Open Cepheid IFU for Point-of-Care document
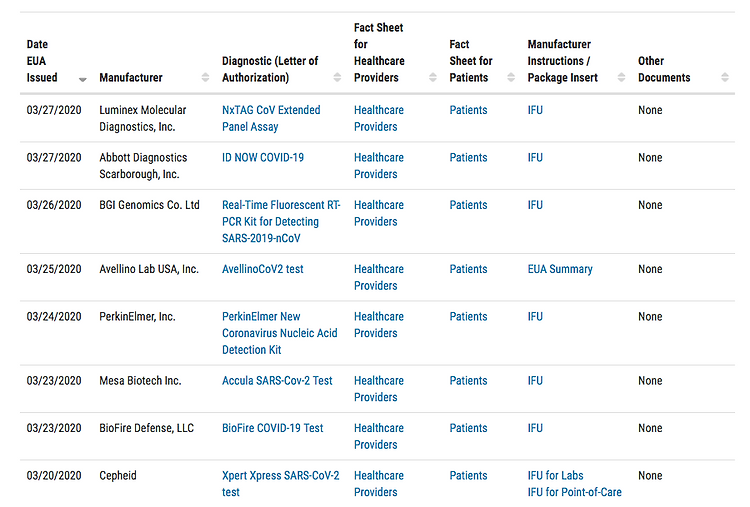The width and height of the screenshot is (750, 507). point(574,492)
